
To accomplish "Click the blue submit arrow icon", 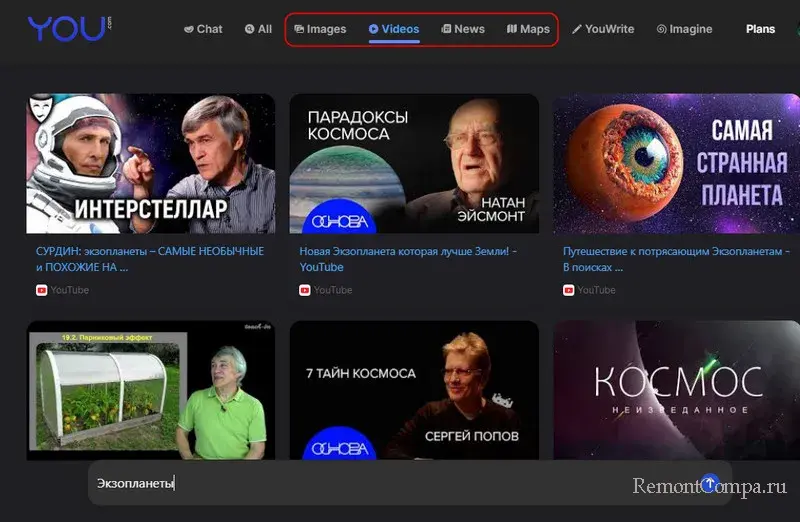I will [710, 484].
